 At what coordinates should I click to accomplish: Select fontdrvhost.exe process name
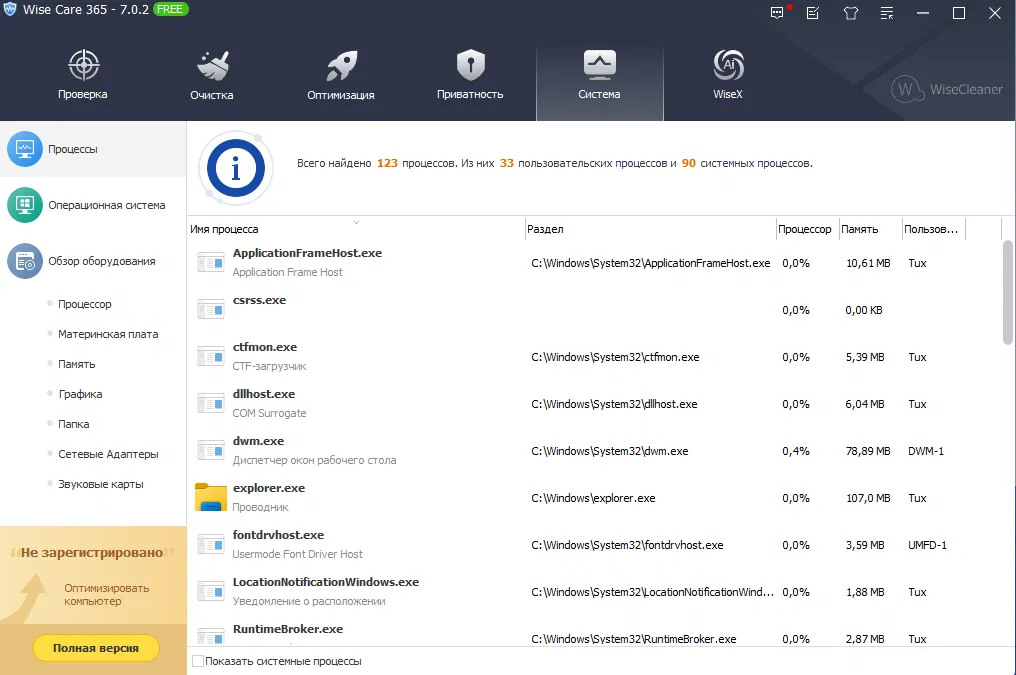click(278, 535)
